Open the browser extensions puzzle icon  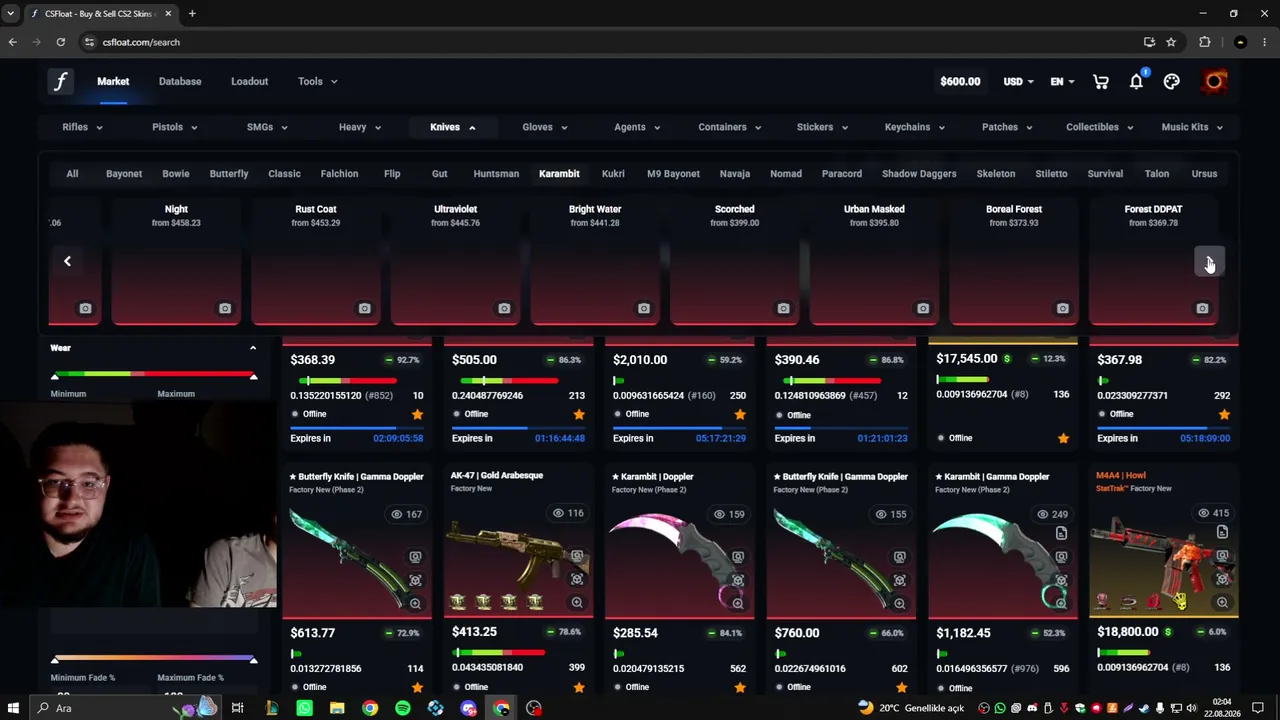[x=1204, y=42]
